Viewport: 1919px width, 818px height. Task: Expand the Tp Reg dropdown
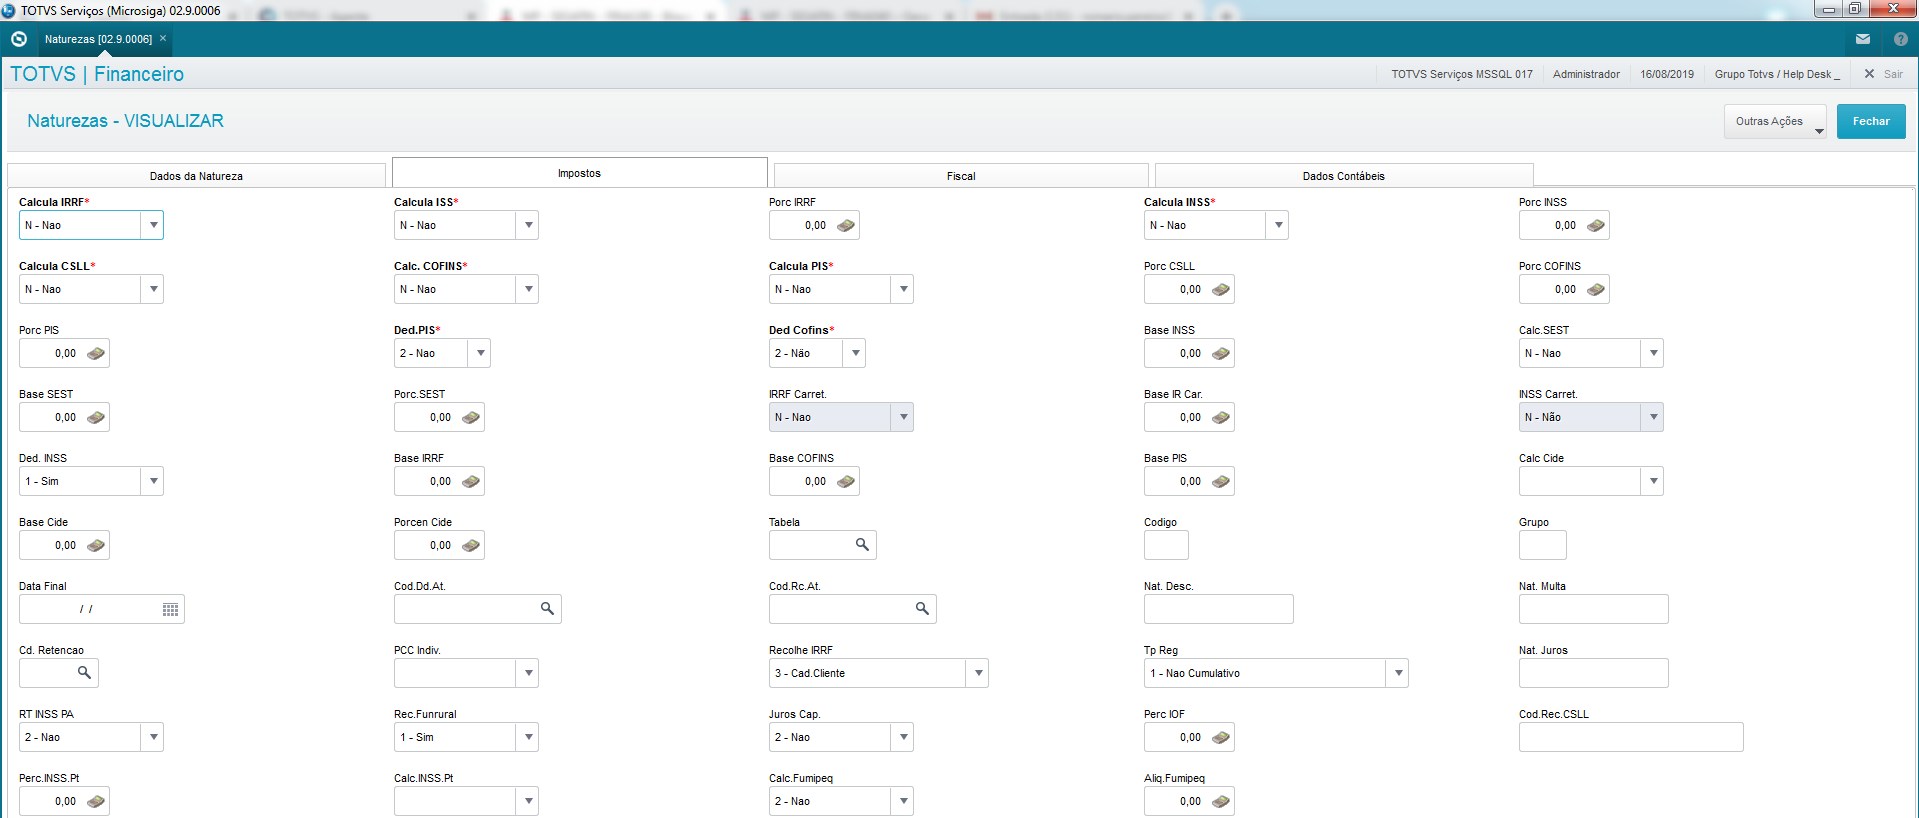coord(1398,673)
